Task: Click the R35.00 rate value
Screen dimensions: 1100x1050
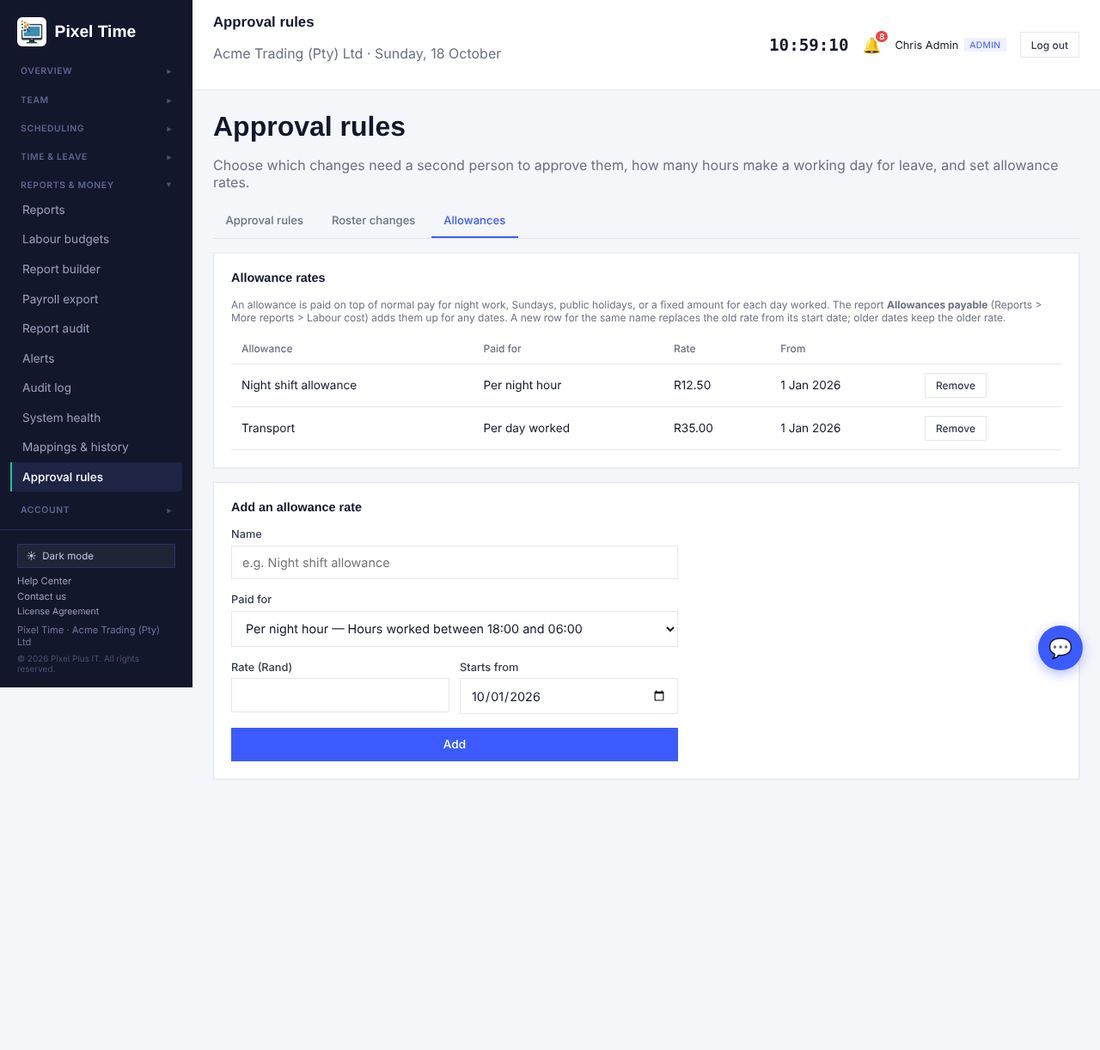Action: click(693, 428)
